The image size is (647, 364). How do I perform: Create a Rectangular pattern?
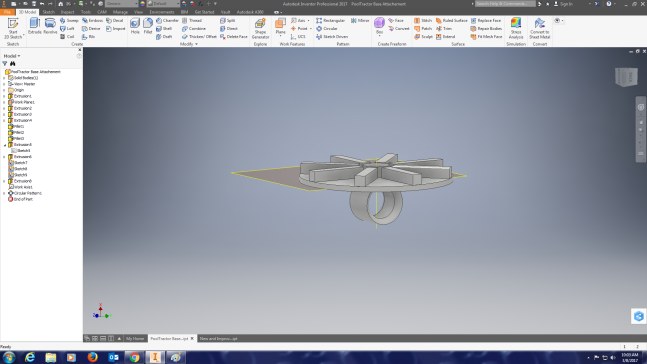click(330, 20)
